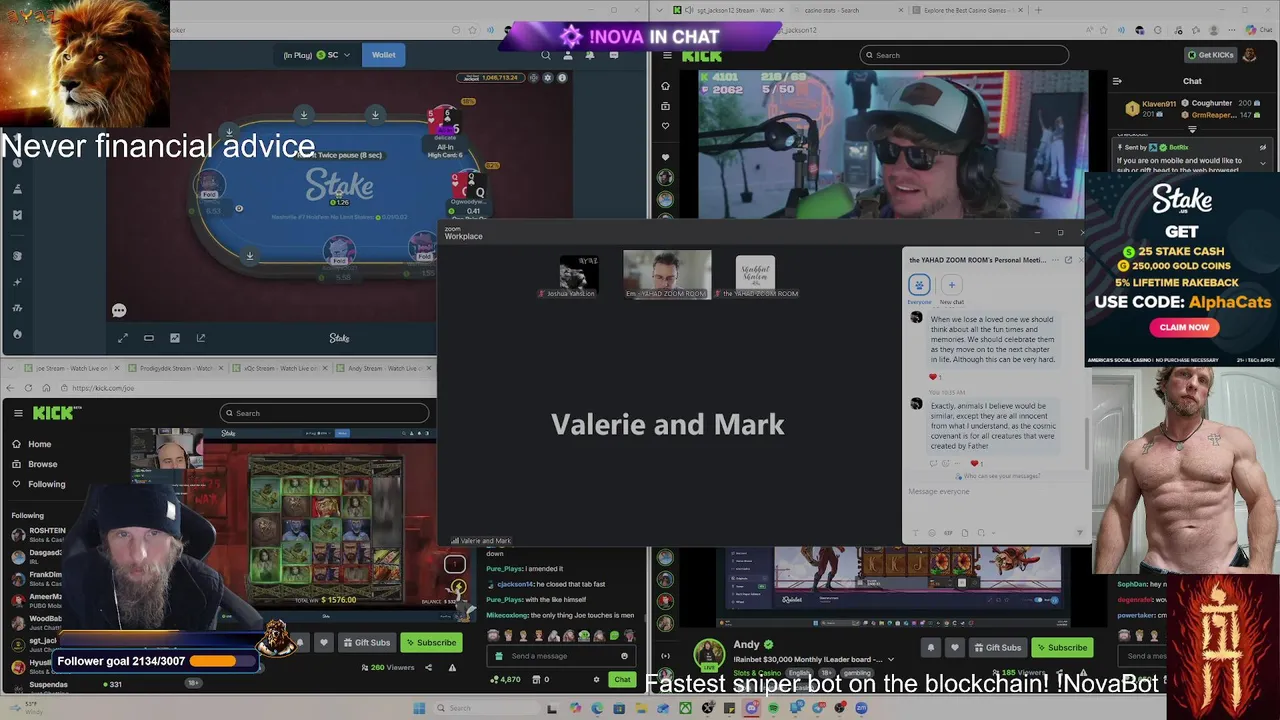Screen dimensions: 1280x720
Task: Hide pinned BotRix message in Kick chat
Action: click(1263, 147)
